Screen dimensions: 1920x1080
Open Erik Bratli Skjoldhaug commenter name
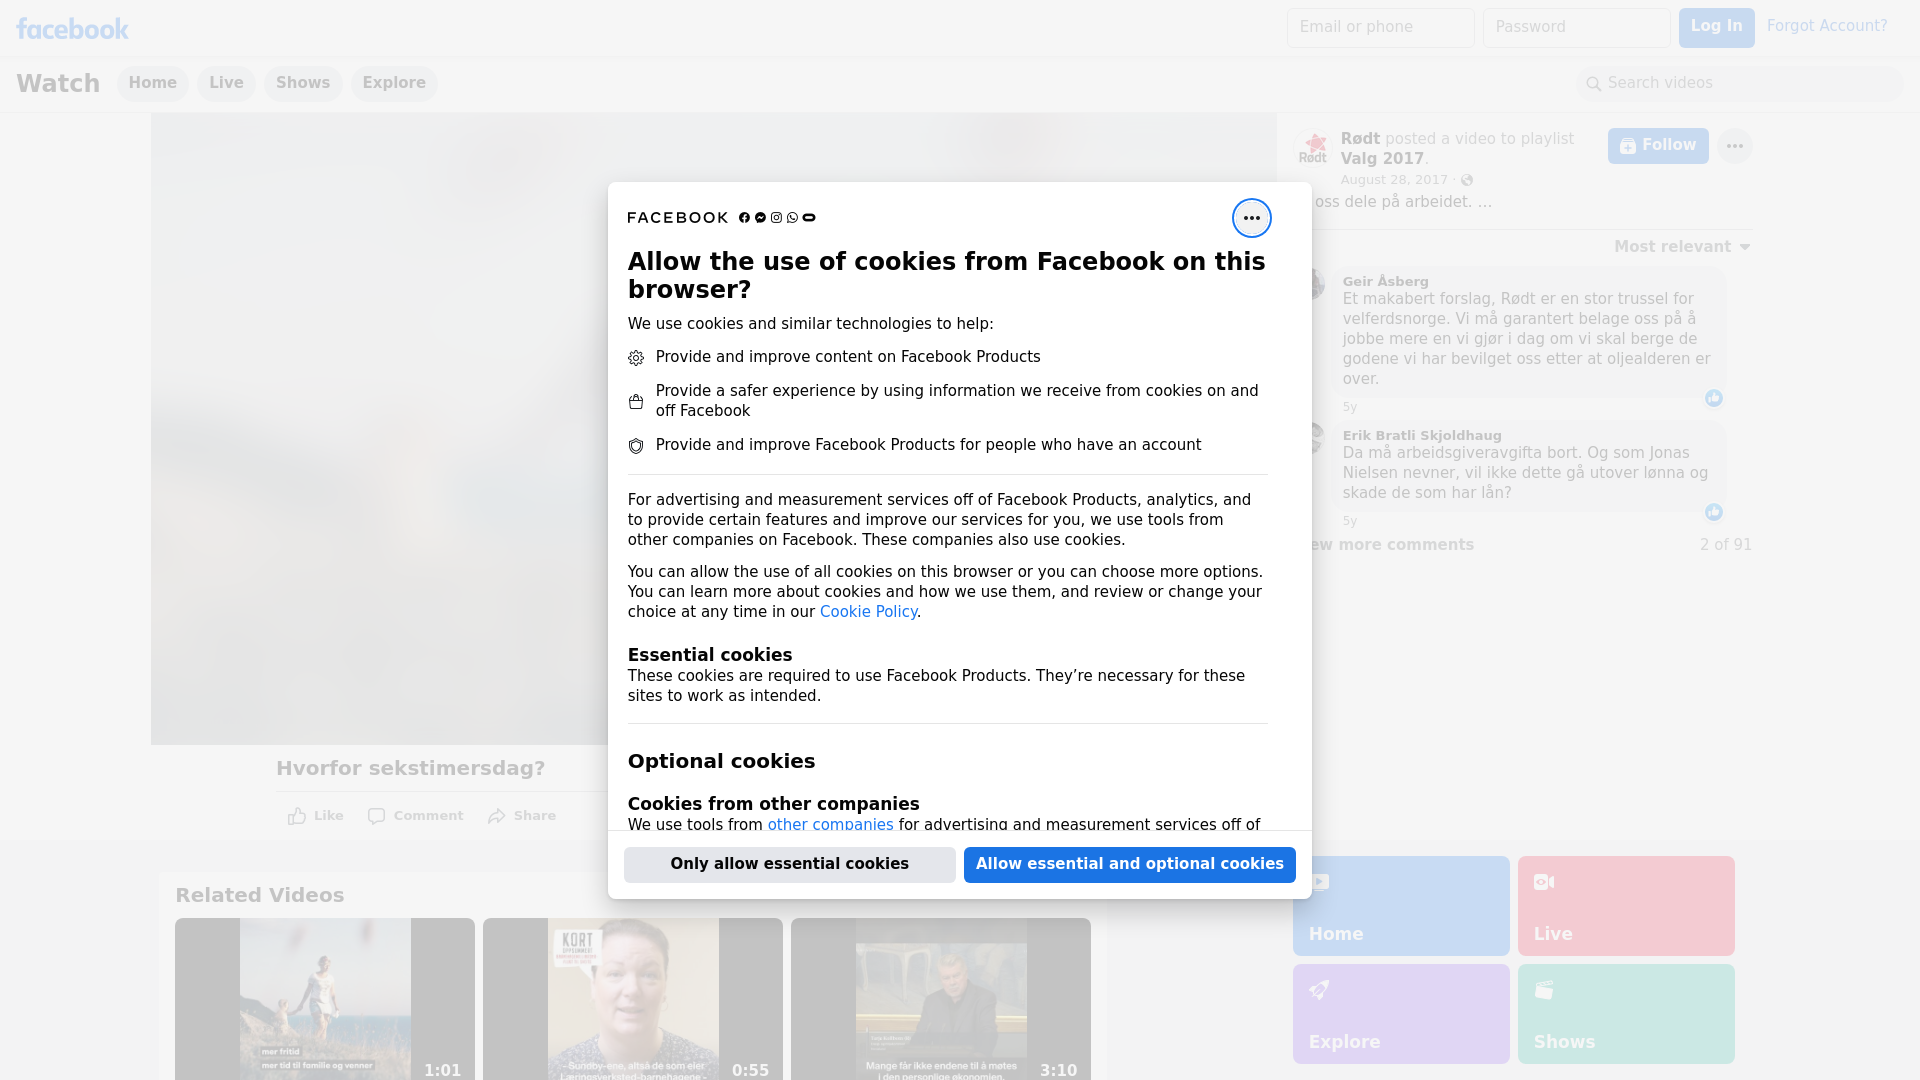click(1422, 436)
